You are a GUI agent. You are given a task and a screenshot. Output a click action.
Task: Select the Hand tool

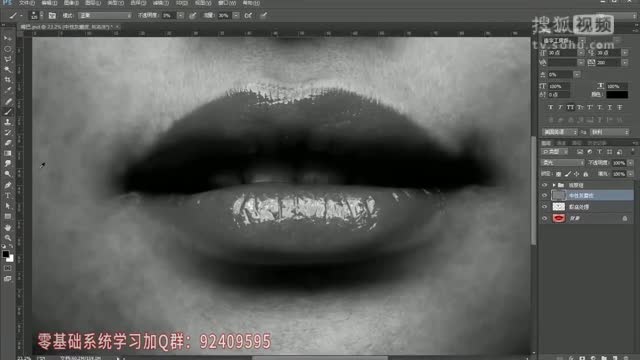pos(8,227)
